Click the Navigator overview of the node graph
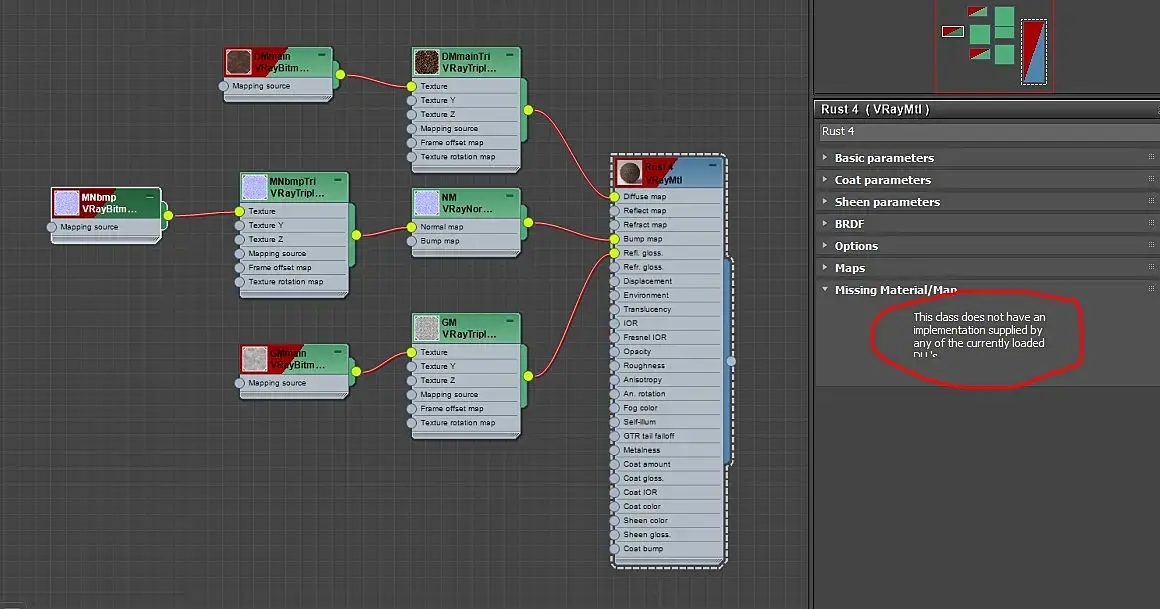This screenshot has height=609, width=1160. [994, 46]
